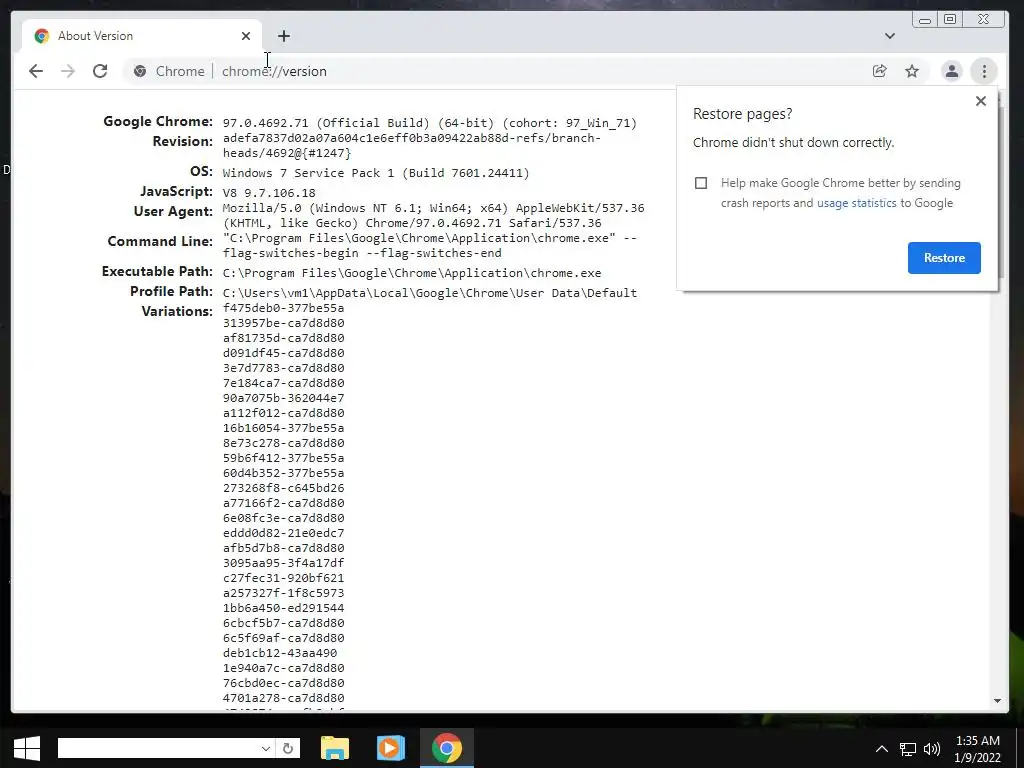Click the Variations: label
The image size is (1024, 768).
177,312
